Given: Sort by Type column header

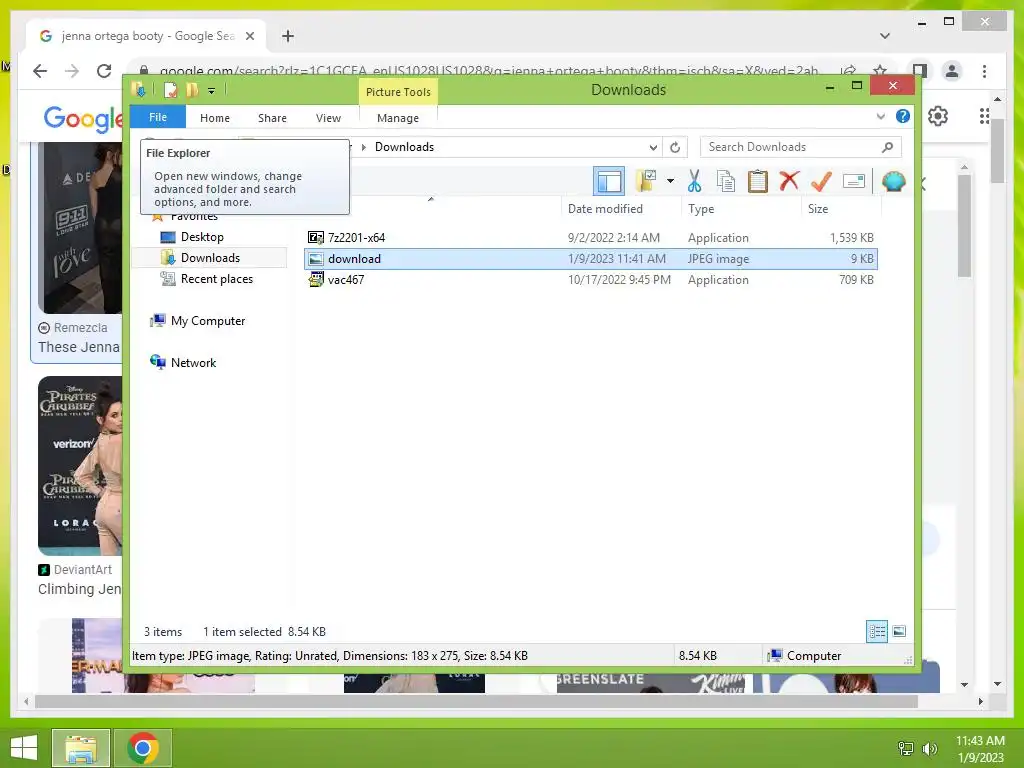Looking at the screenshot, I should pyautogui.click(x=701, y=209).
